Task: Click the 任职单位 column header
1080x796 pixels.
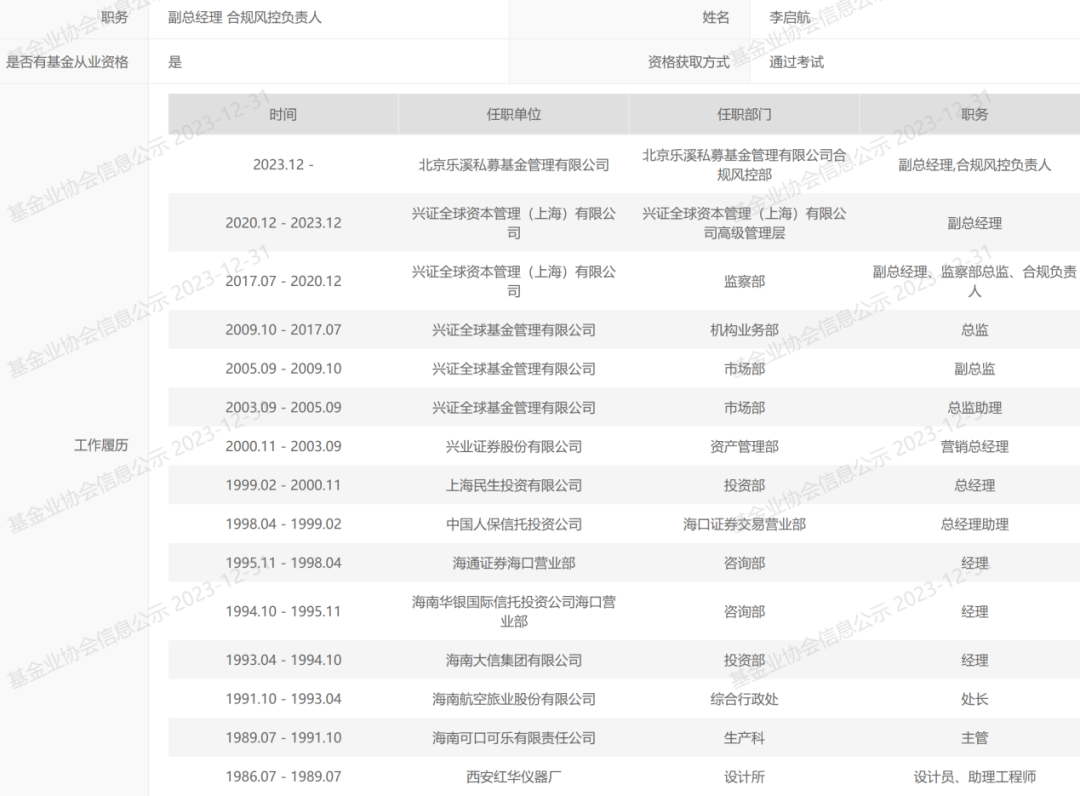Action: tap(514, 114)
